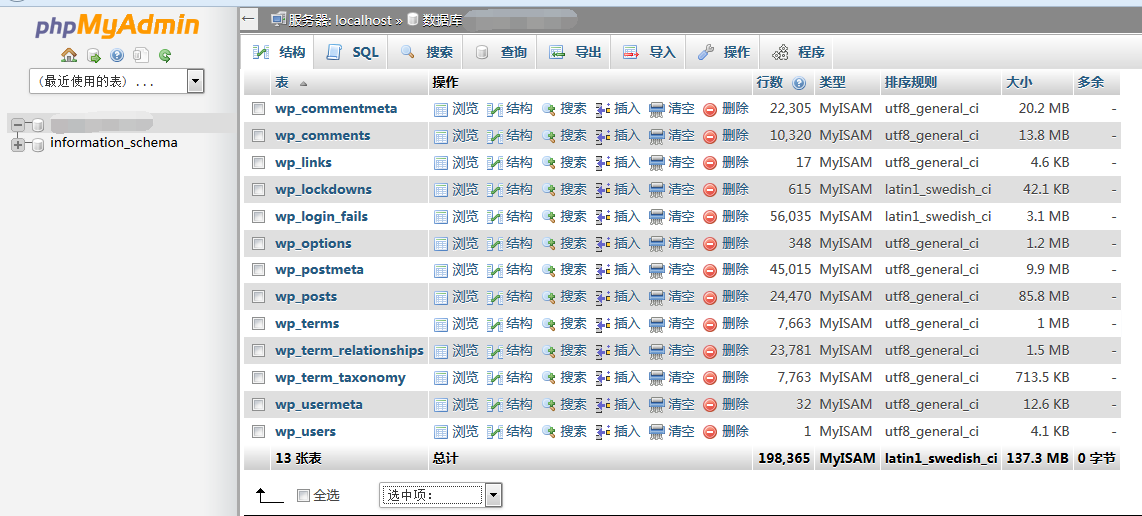Click 浏览 link for wp_links

click(465, 163)
